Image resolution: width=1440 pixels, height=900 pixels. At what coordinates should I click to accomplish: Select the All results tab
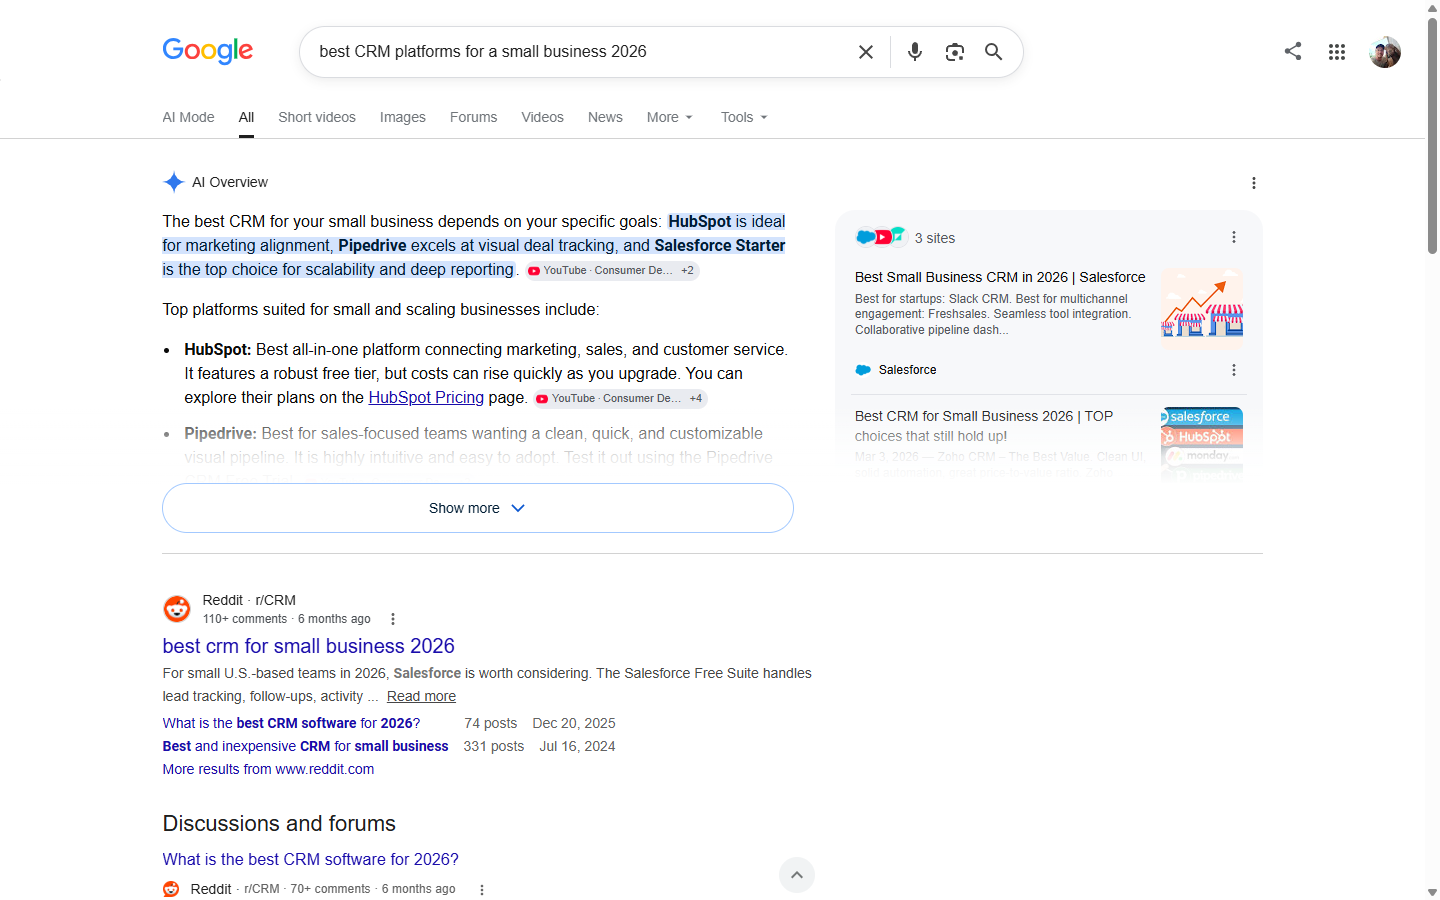coord(246,117)
